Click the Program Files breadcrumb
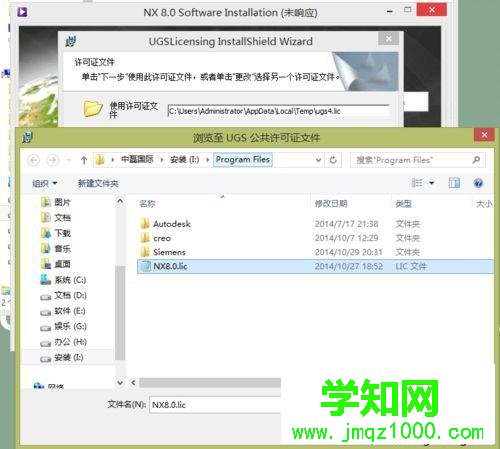This screenshot has width=500, height=449. click(x=243, y=160)
